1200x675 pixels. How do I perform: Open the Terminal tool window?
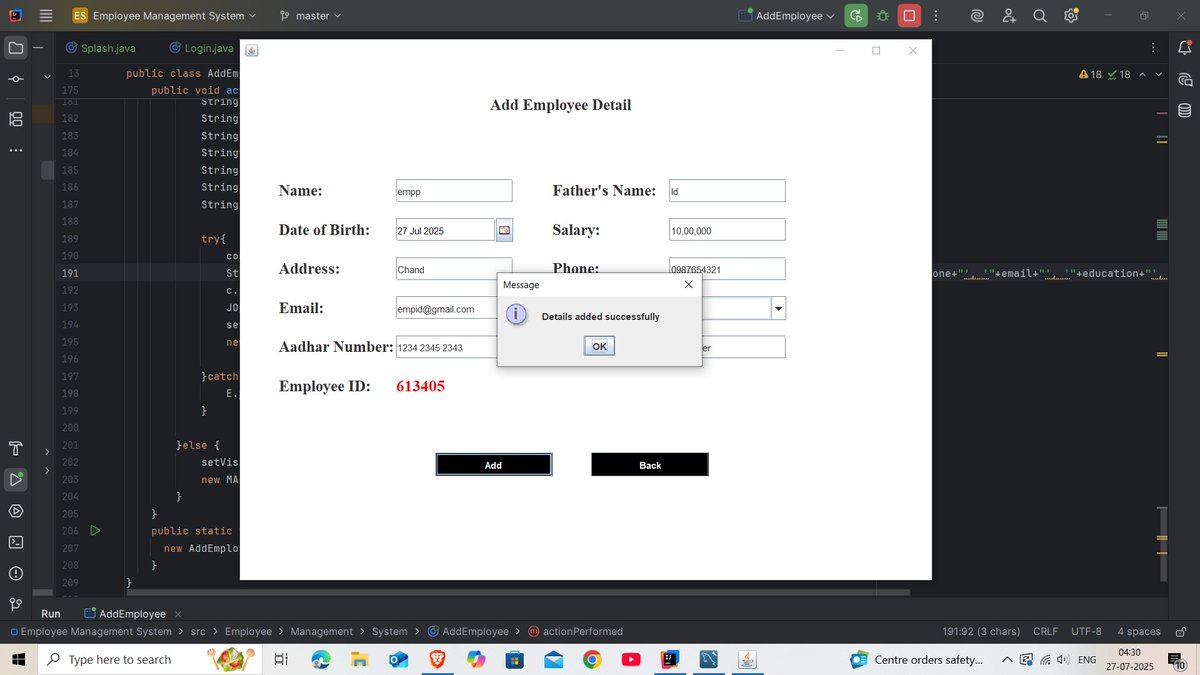(x=16, y=542)
